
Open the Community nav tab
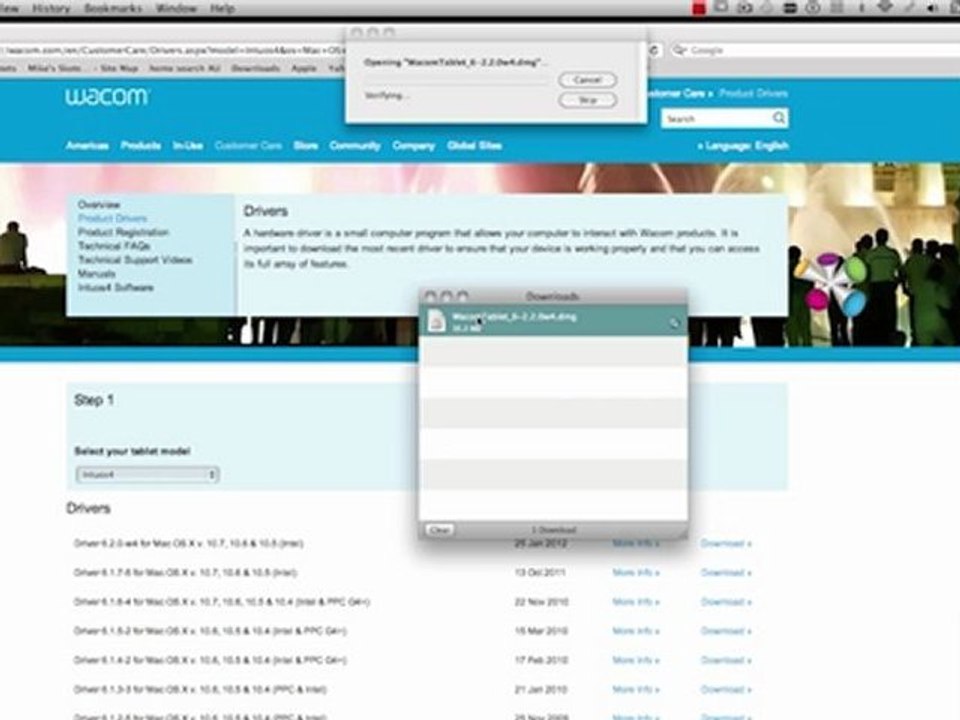pos(355,146)
